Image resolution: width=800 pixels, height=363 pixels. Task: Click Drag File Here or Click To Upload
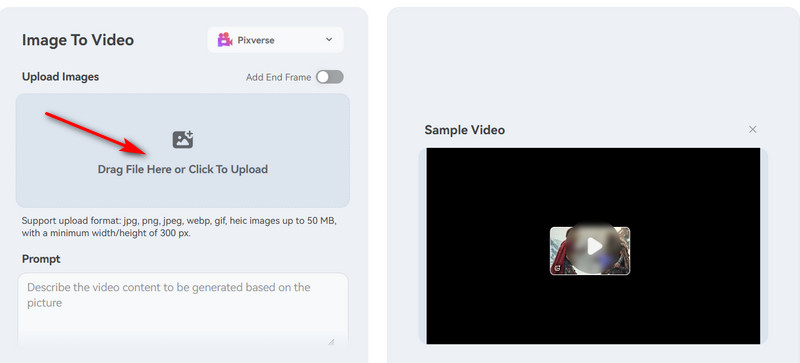[x=183, y=170]
